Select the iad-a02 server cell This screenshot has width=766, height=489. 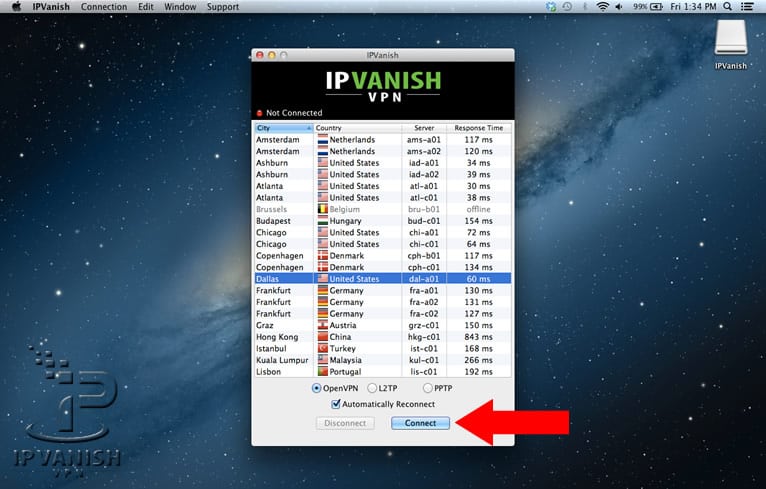coord(424,174)
